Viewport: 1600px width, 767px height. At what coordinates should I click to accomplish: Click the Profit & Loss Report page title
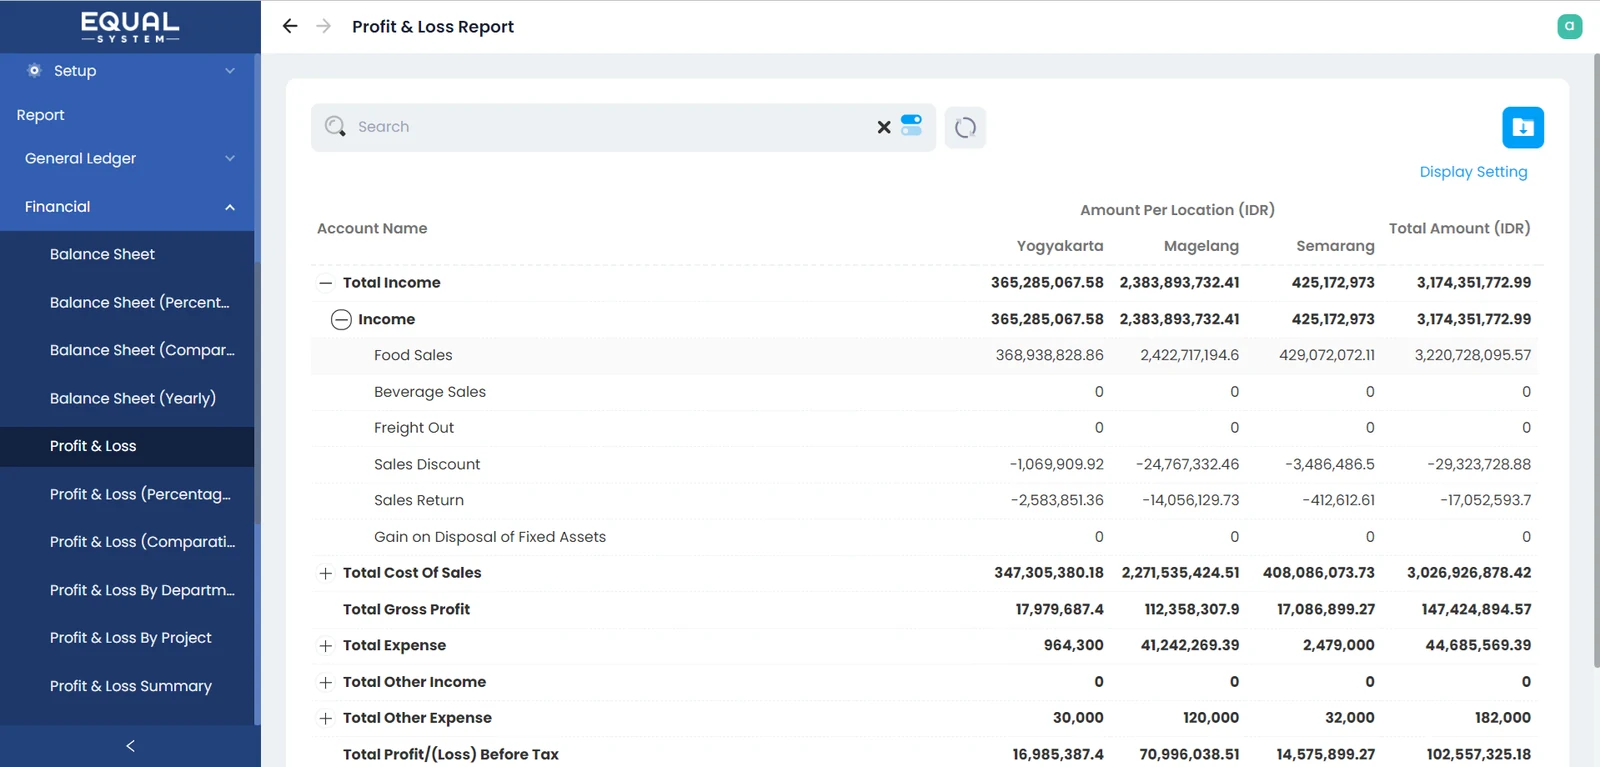tap(433, 27)
